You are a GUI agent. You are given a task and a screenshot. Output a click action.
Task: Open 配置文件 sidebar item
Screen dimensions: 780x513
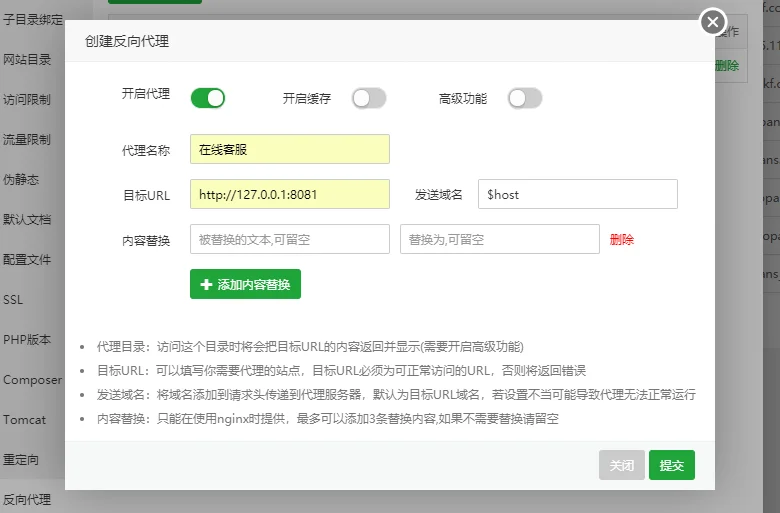click(x=27, y=260)
